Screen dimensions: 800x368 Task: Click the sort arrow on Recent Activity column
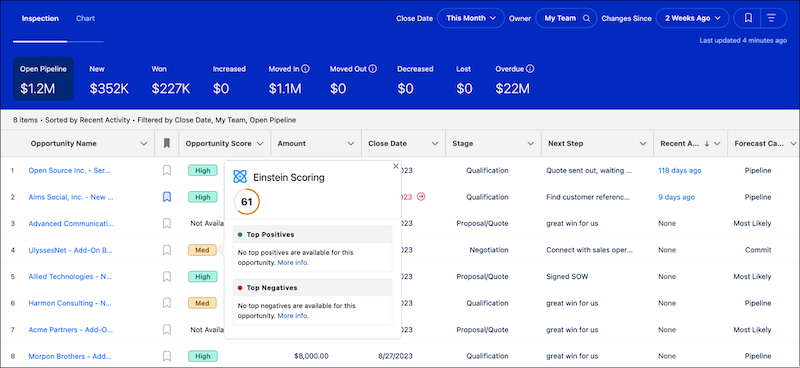pyautogui.click(x=707, y=144)
